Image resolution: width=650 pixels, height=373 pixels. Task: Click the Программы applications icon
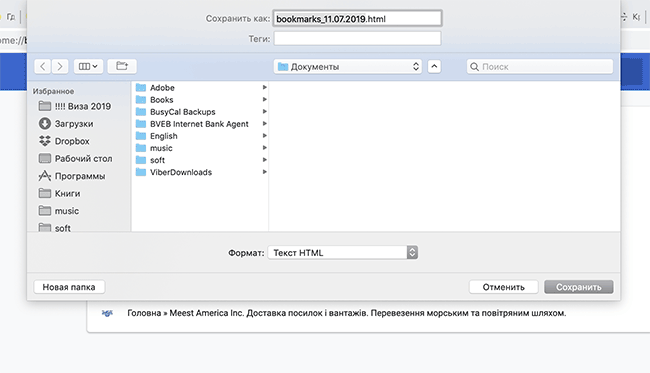pyautogui.click(x=45, y=176)
